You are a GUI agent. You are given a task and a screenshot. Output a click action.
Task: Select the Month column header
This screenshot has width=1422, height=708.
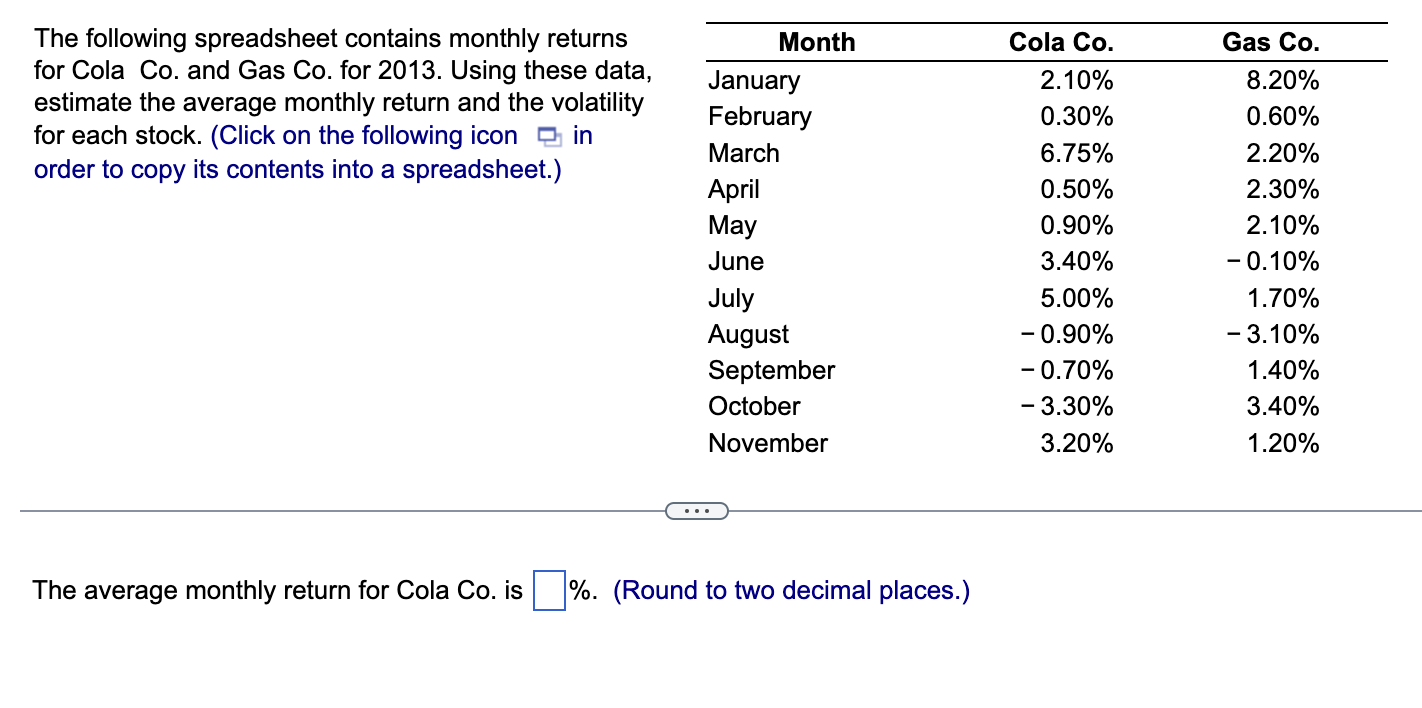[817, 42]
